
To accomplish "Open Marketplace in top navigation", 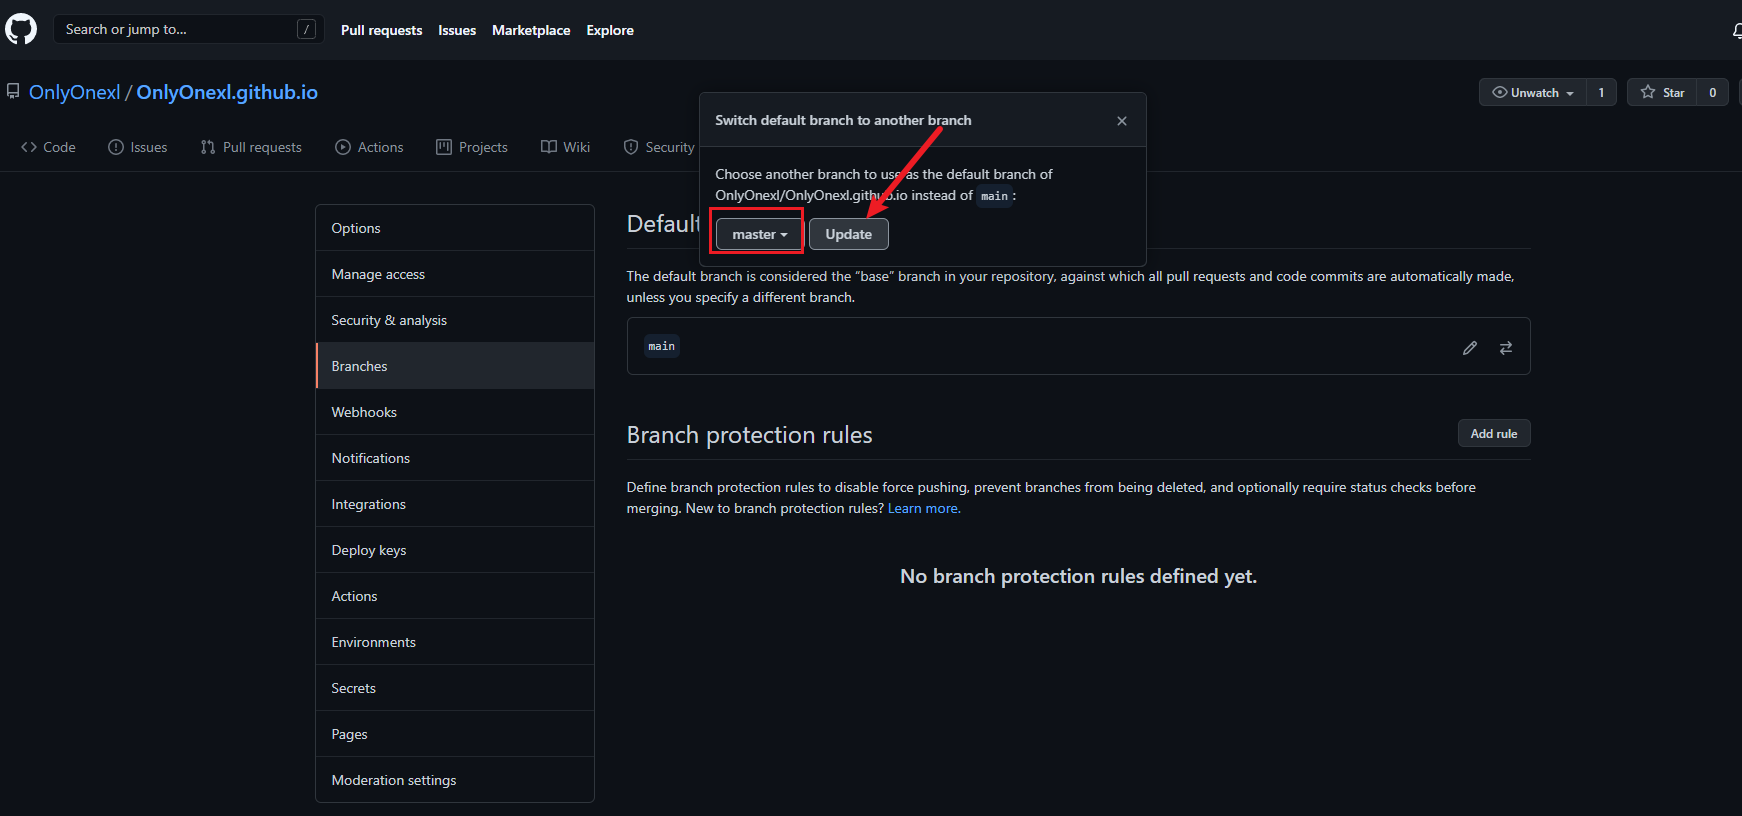I will point(531,30).
